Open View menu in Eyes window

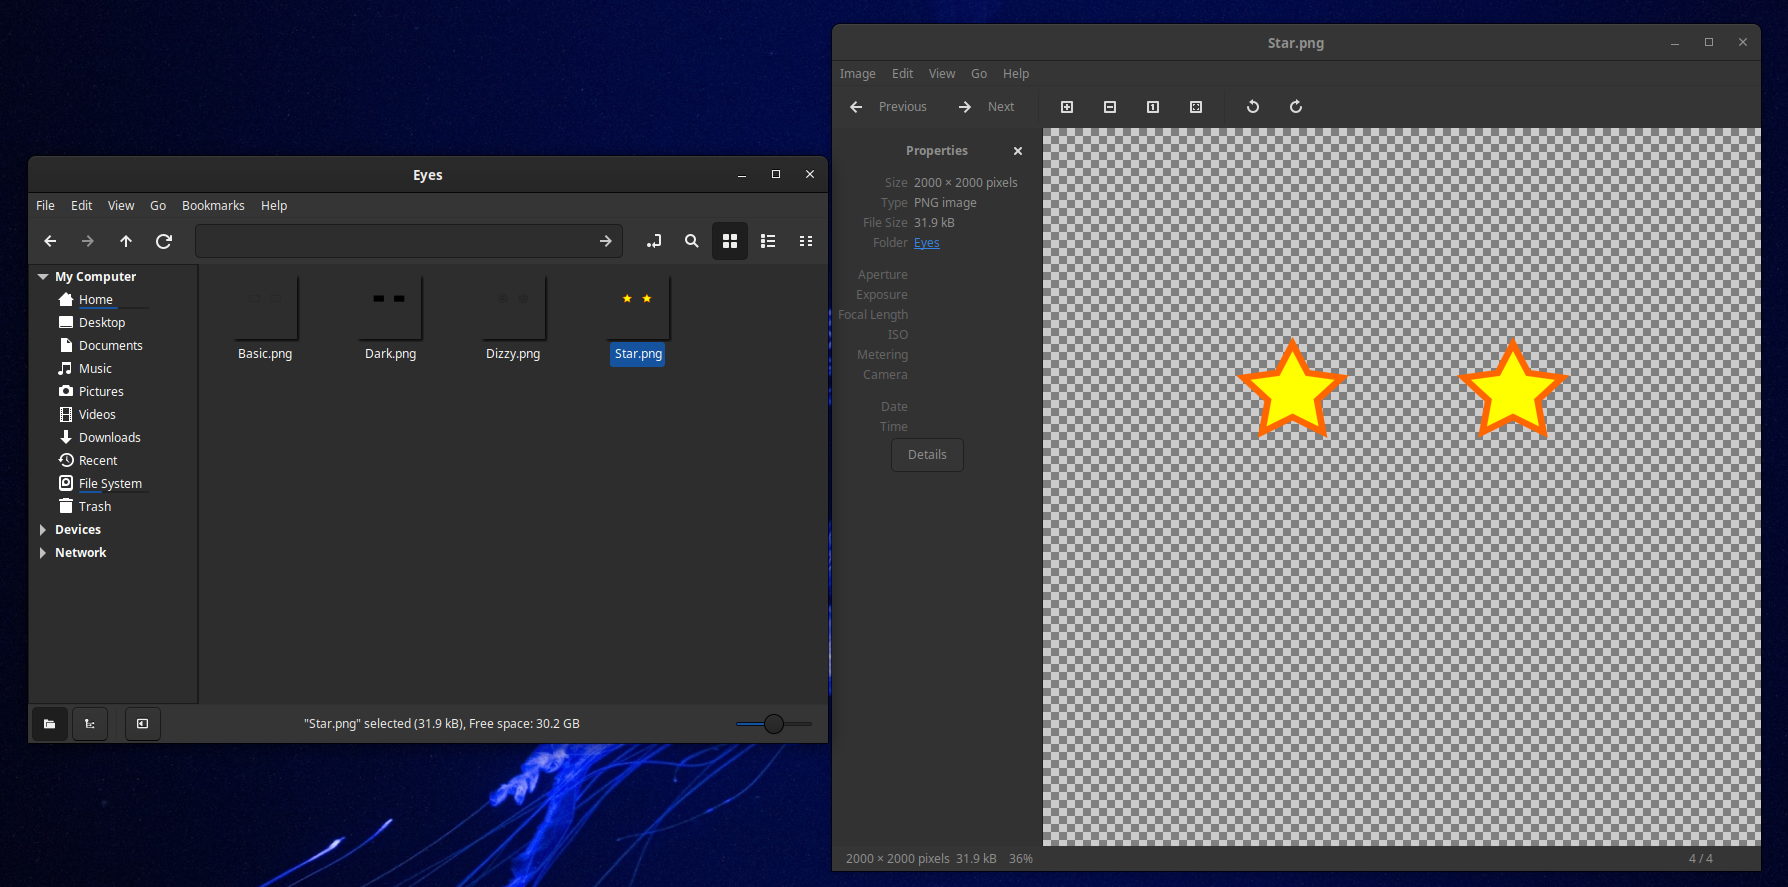click(x=121, y=206)
